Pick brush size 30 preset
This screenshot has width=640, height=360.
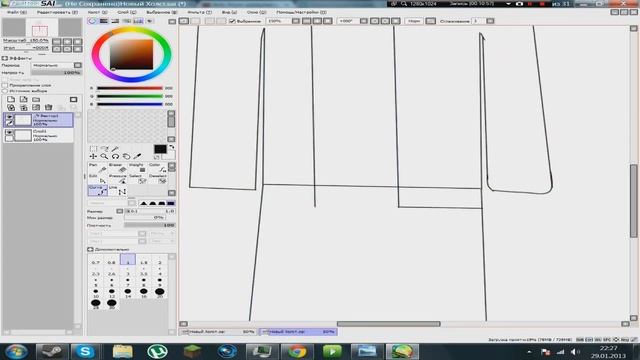tap(111, 304)
